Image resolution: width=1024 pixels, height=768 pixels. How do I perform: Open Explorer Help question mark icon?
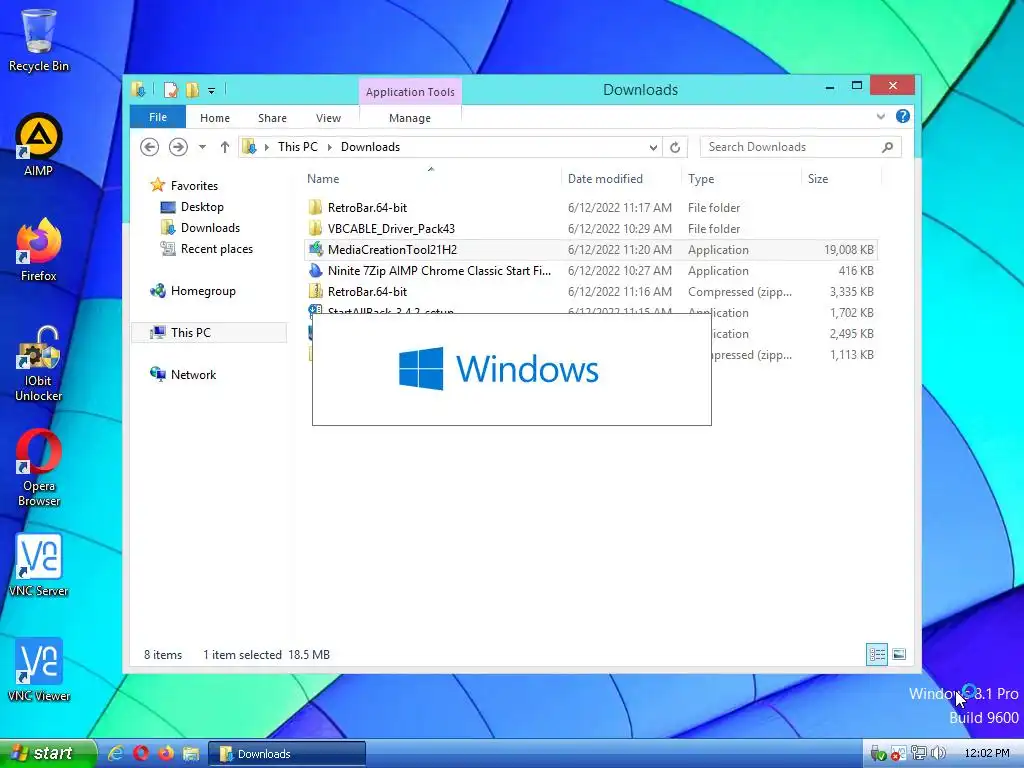(x=903, y=116)
